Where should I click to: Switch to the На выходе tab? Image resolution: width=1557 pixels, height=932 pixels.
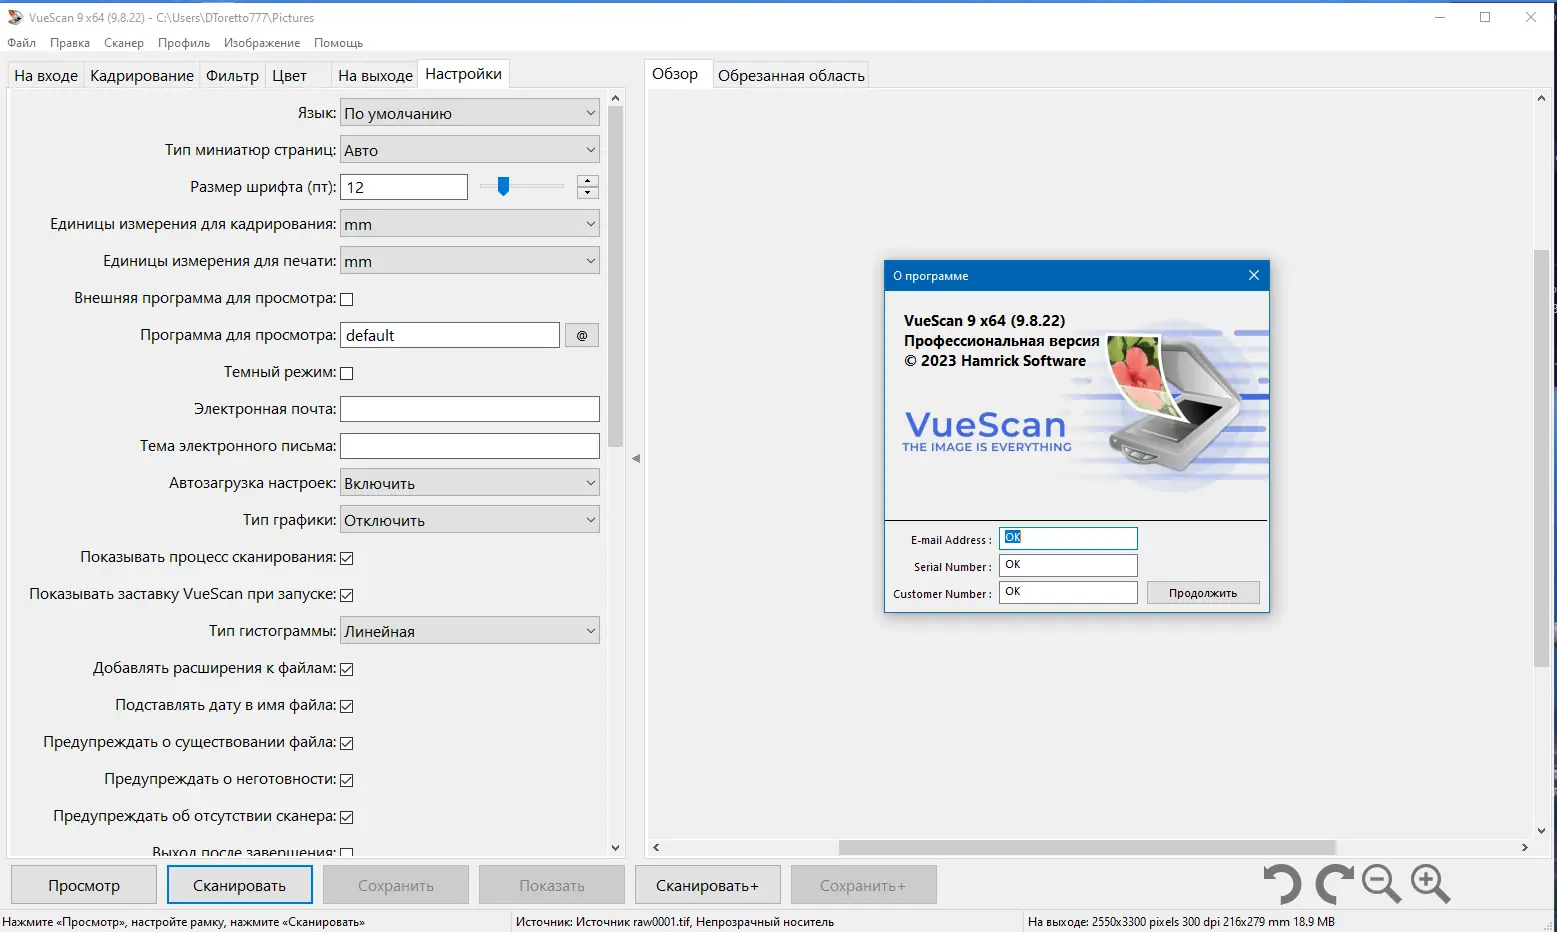point(375,75)
